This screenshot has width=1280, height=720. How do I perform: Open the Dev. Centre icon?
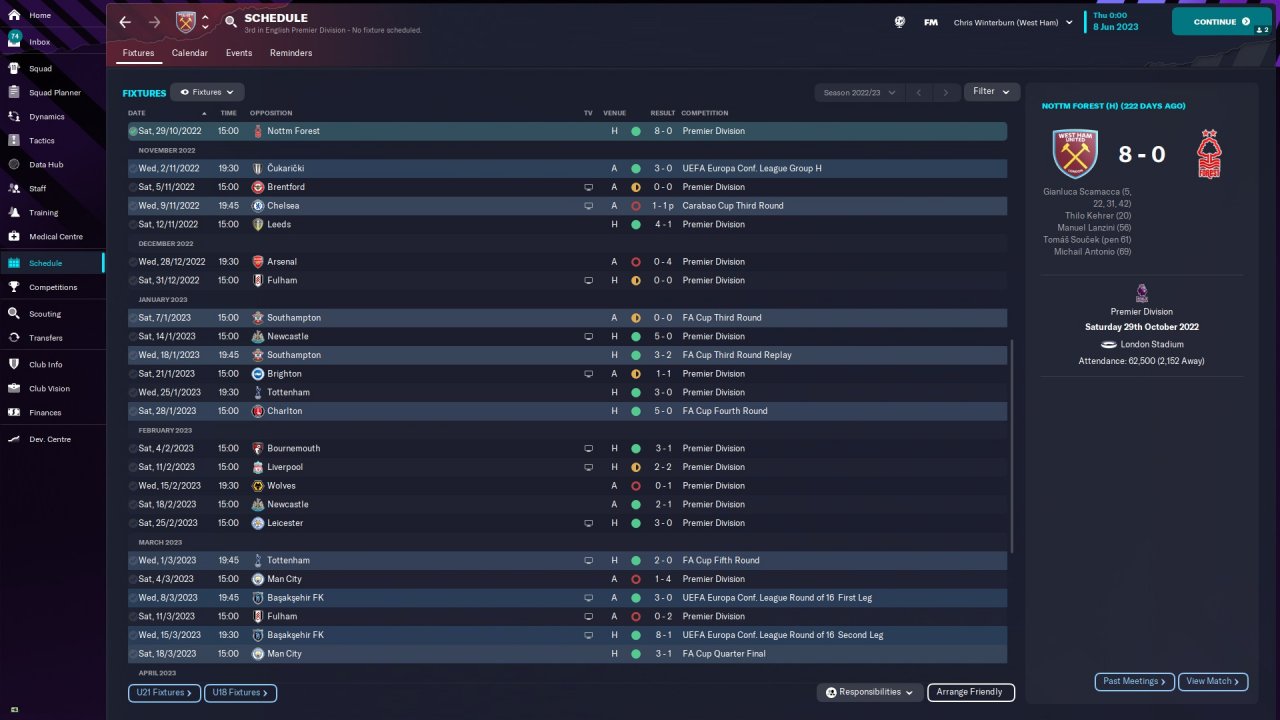click(14, 440)
